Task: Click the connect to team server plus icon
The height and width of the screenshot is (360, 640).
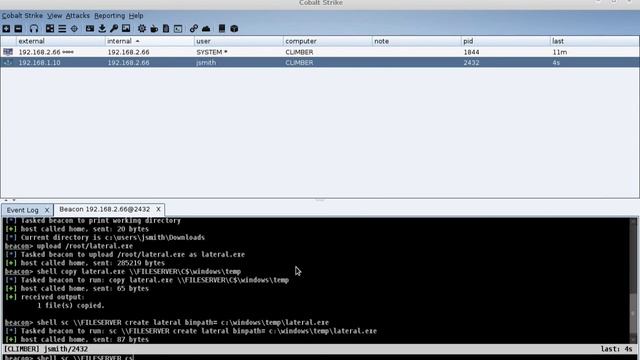Action: (6, 29)
